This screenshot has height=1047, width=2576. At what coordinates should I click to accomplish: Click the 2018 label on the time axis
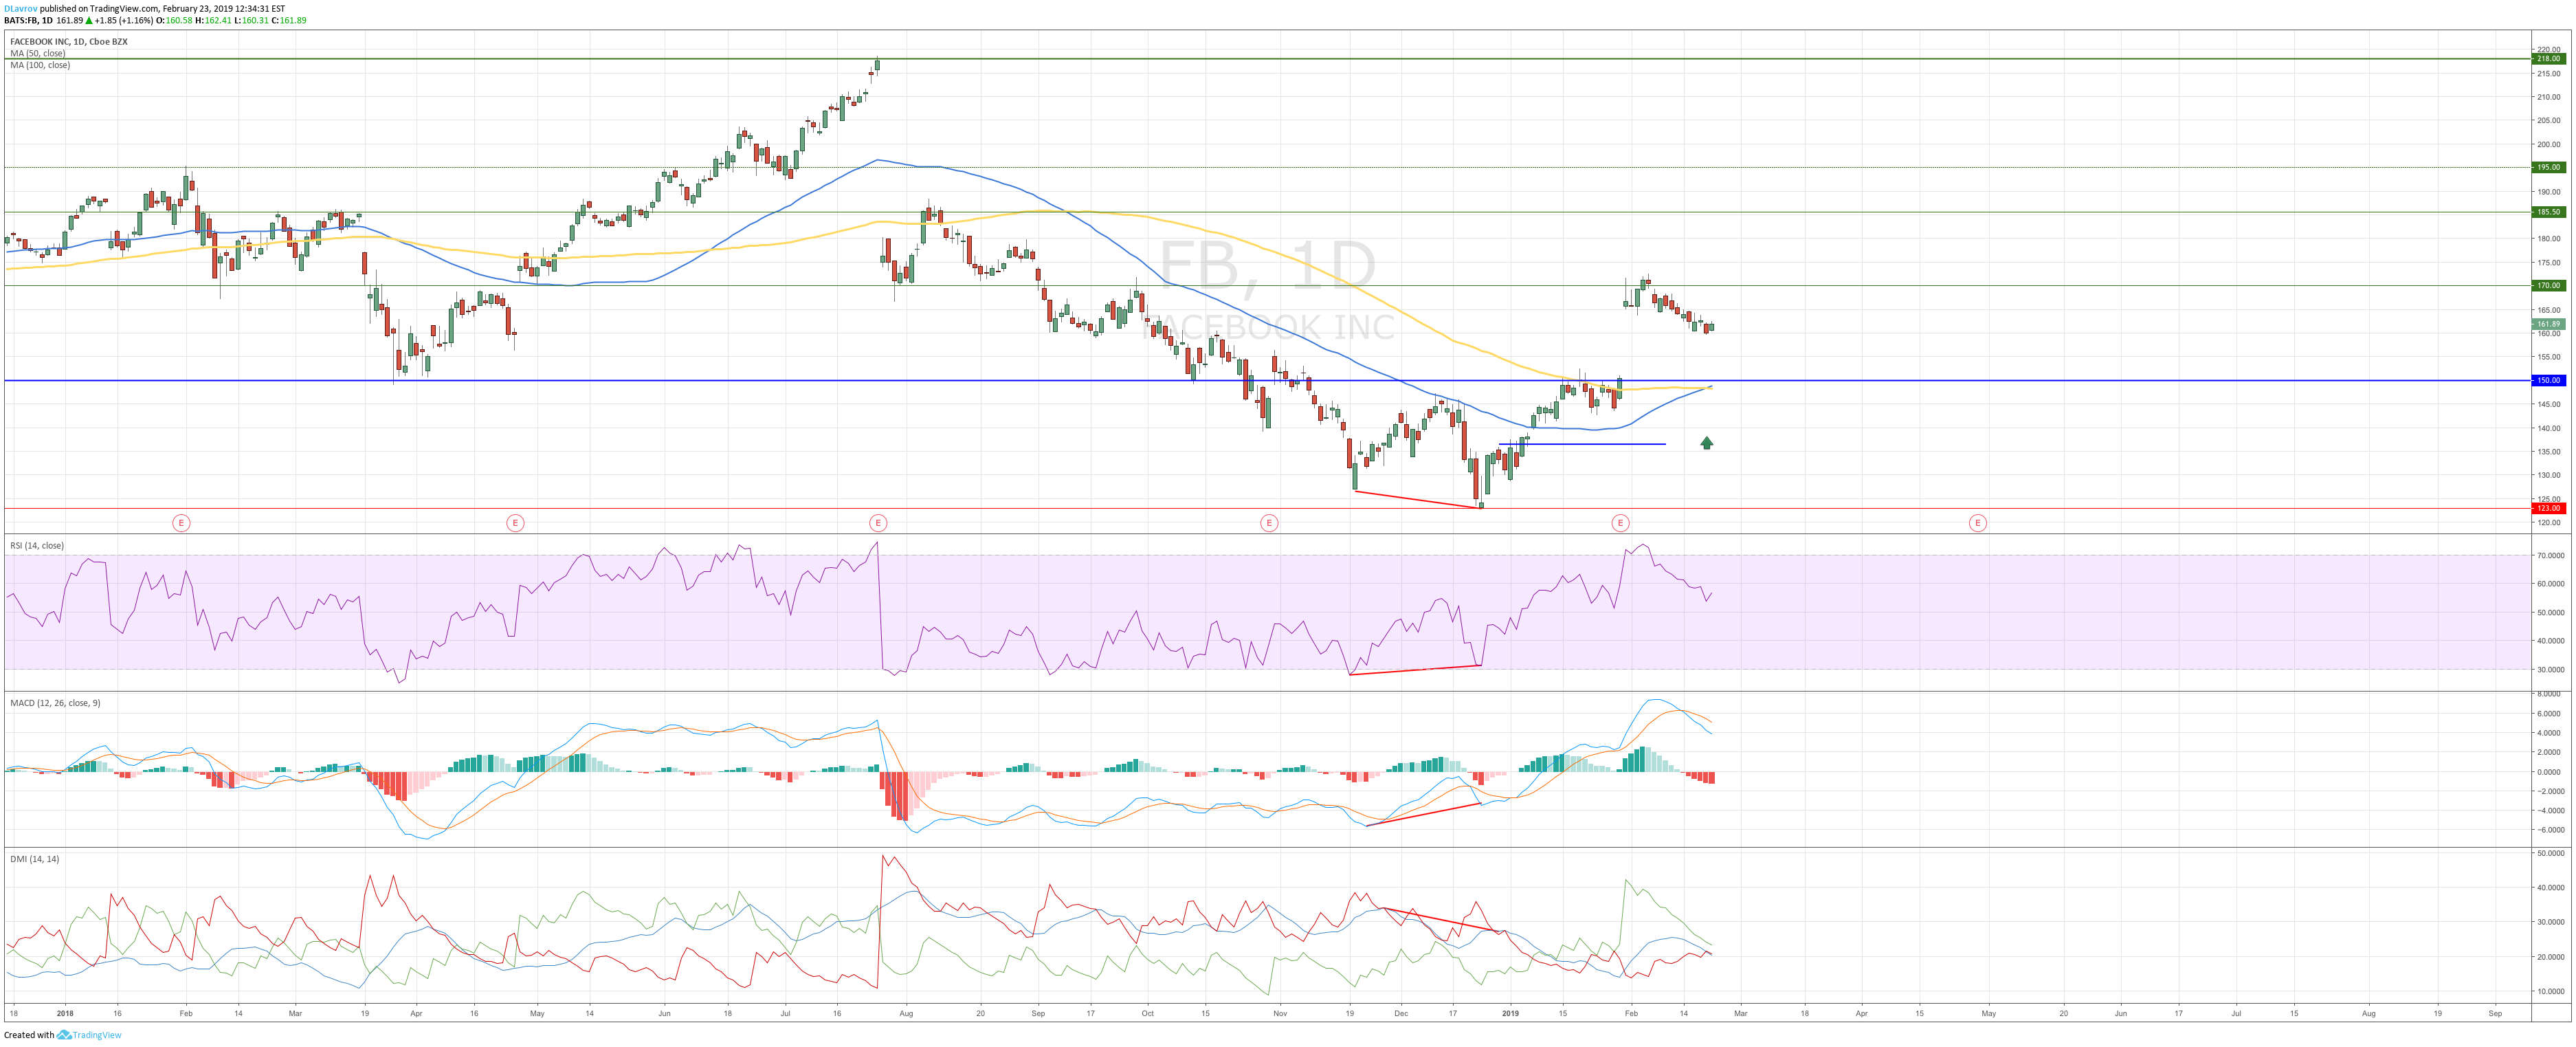(x=65, y=1013)
